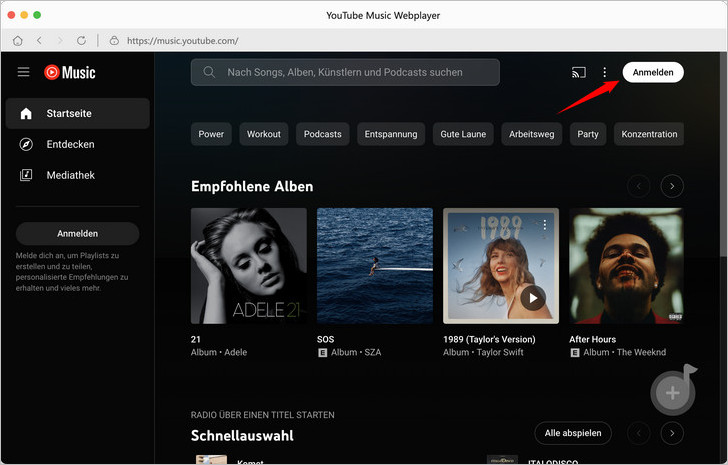Open the Adele 21 album cover
The height and width of the screenshot is (465, 728).
[x=249, y=266]
